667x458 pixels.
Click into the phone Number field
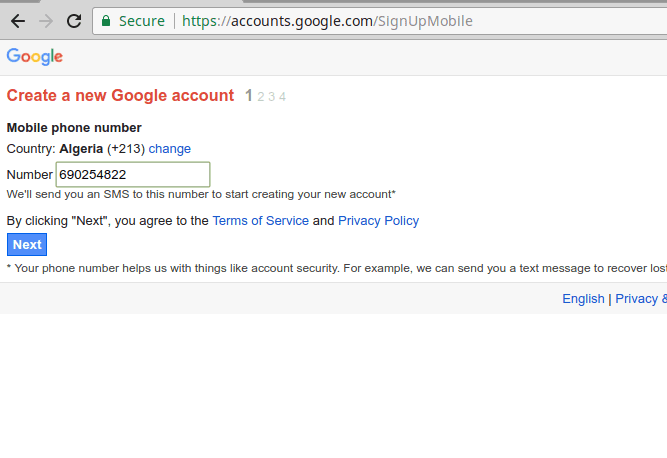(133, 174)
